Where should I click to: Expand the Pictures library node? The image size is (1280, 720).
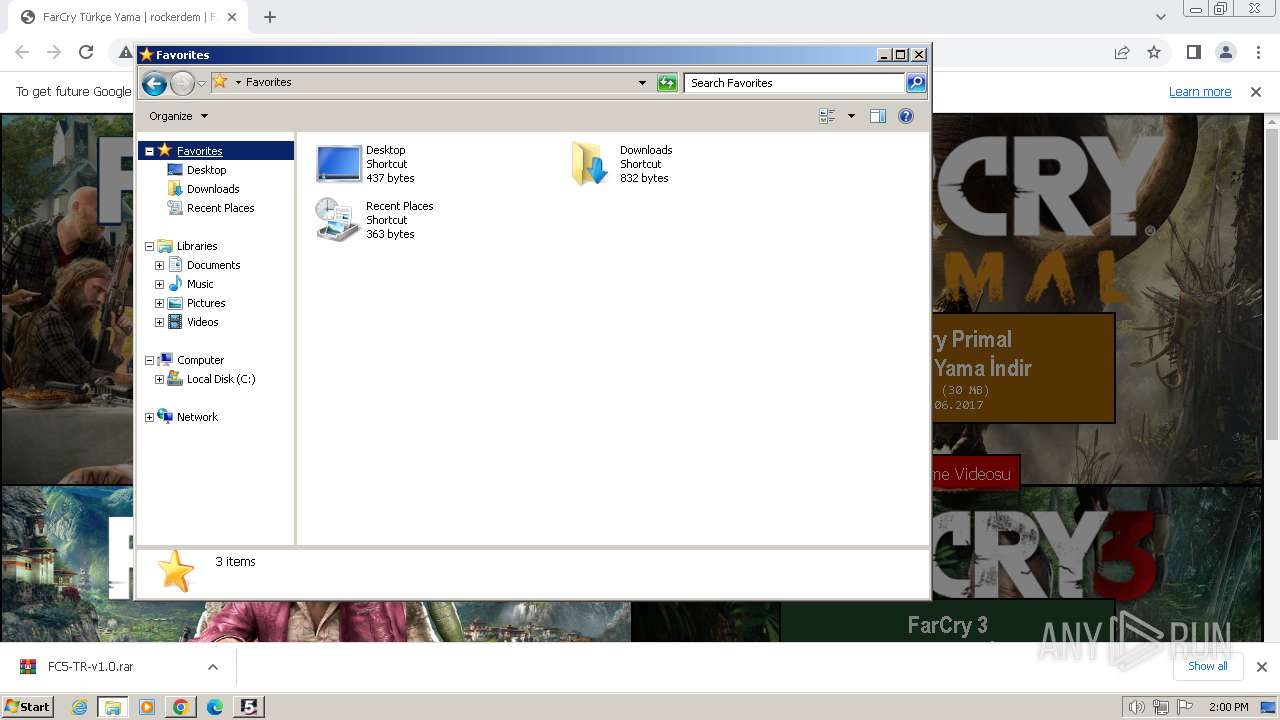pos(159,303)
